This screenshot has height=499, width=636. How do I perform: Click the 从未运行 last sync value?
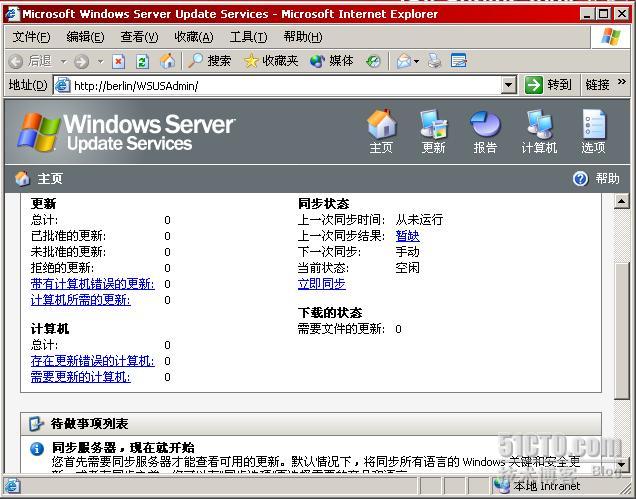419,220
